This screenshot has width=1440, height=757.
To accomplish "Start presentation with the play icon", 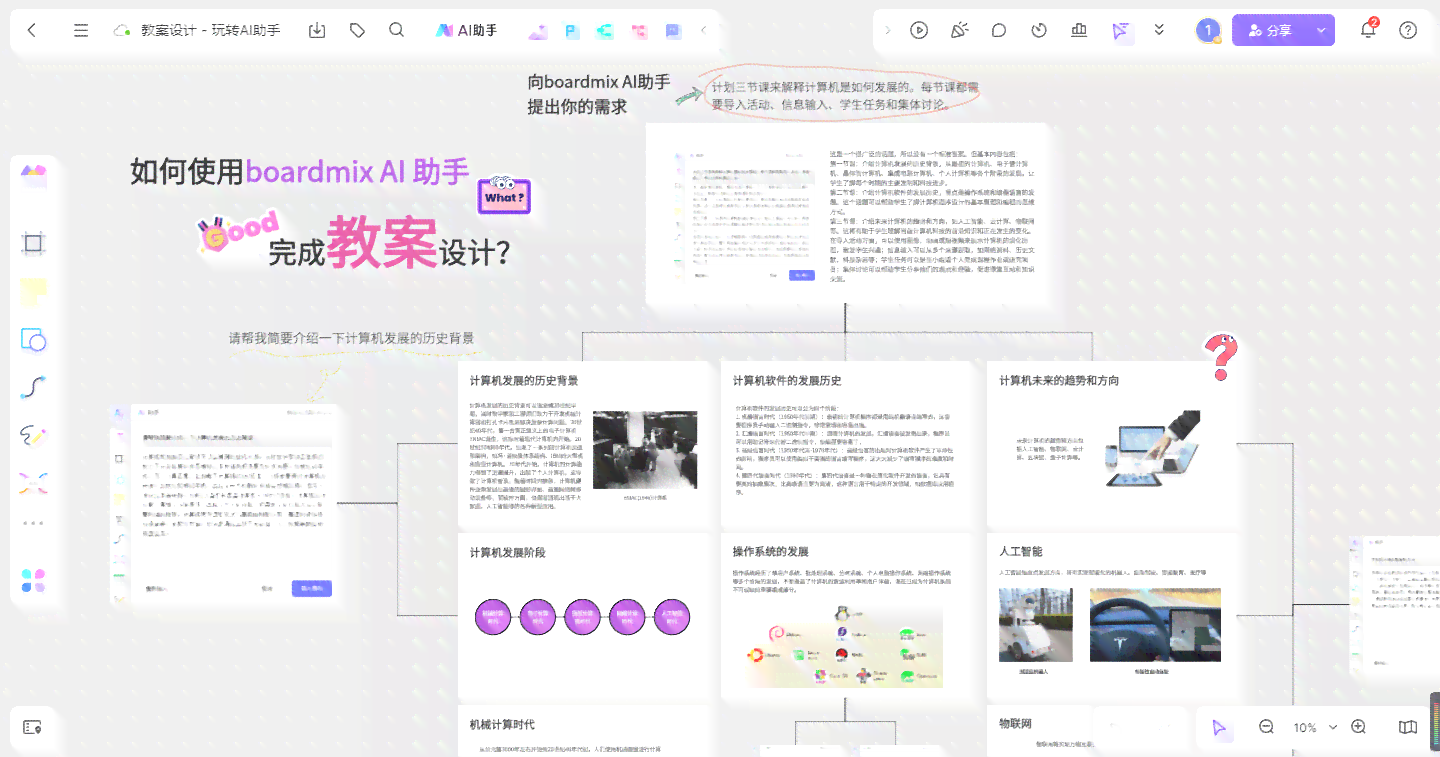I will pyautogui.click(x=919, y=30).
